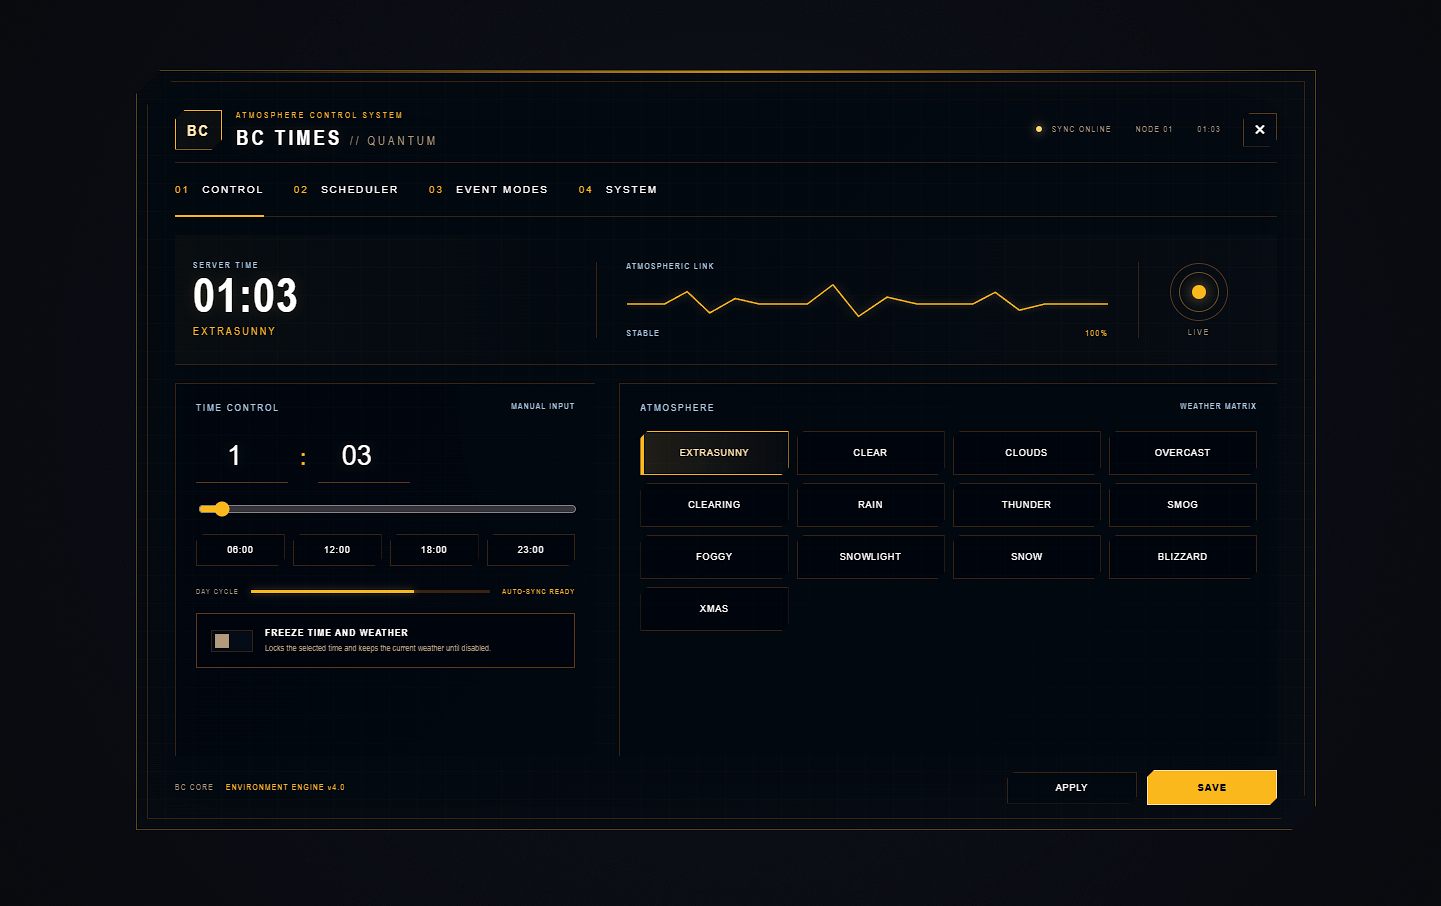
Task: Open the Scheduler tab
Action: (x=346, y=190)
